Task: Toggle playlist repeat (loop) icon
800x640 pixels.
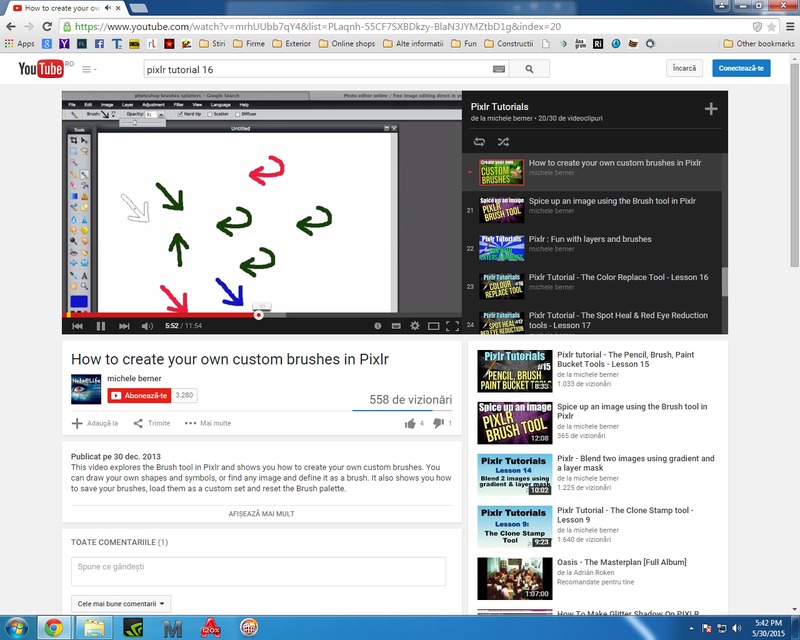Action: click(x=479, y=142)
